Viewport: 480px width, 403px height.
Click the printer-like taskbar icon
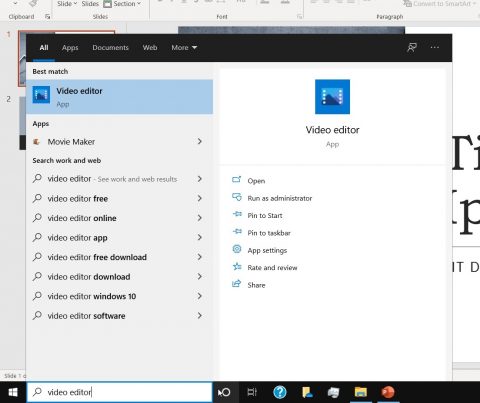(333, 392)
